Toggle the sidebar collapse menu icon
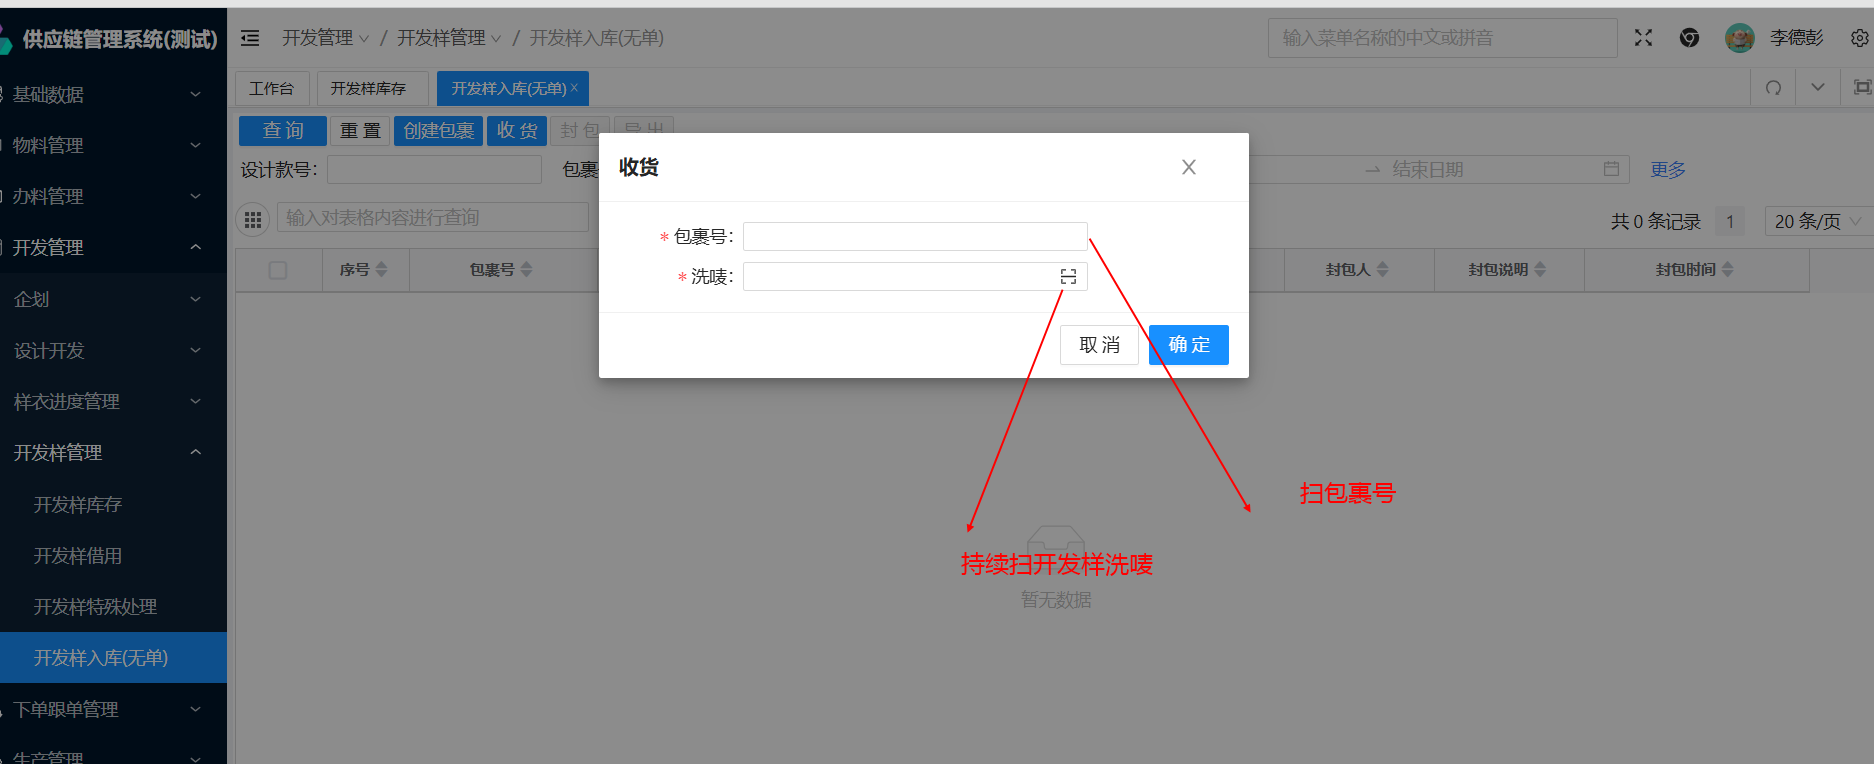The image size is (1874, 764). pos(250,38)
